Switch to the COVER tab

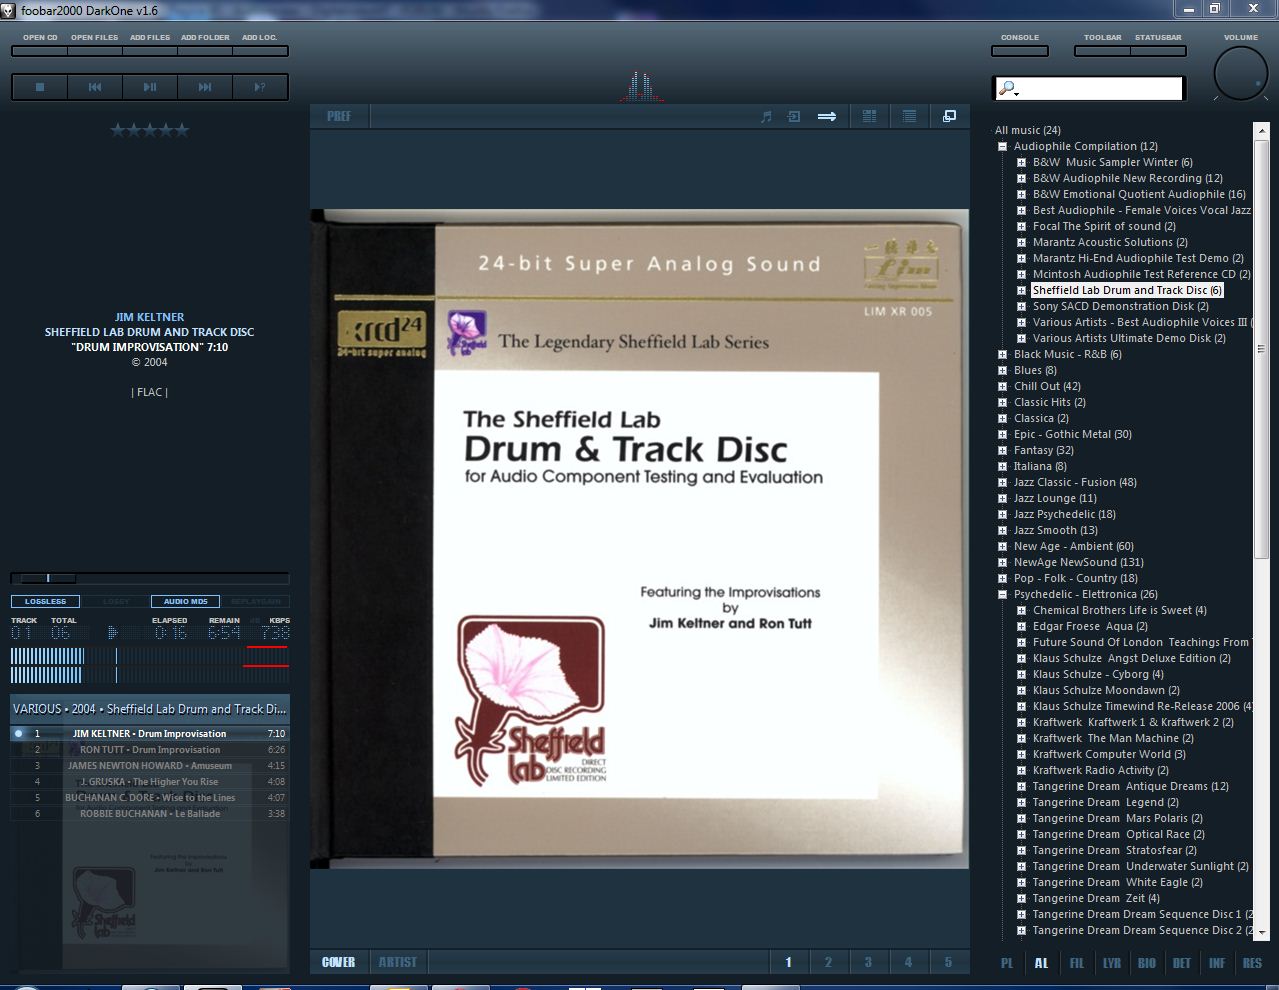[x=339, y=962]
